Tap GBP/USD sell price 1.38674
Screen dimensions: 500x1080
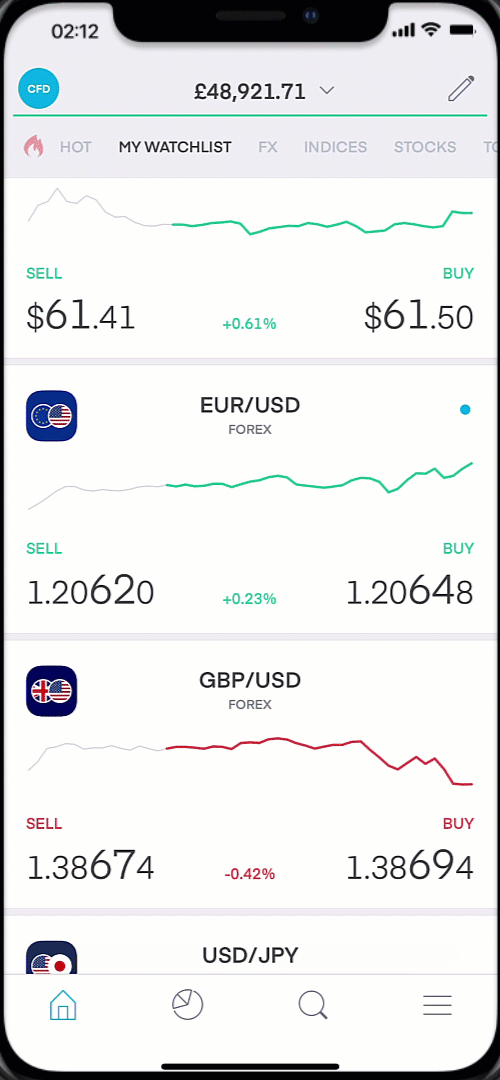[90, 867]
